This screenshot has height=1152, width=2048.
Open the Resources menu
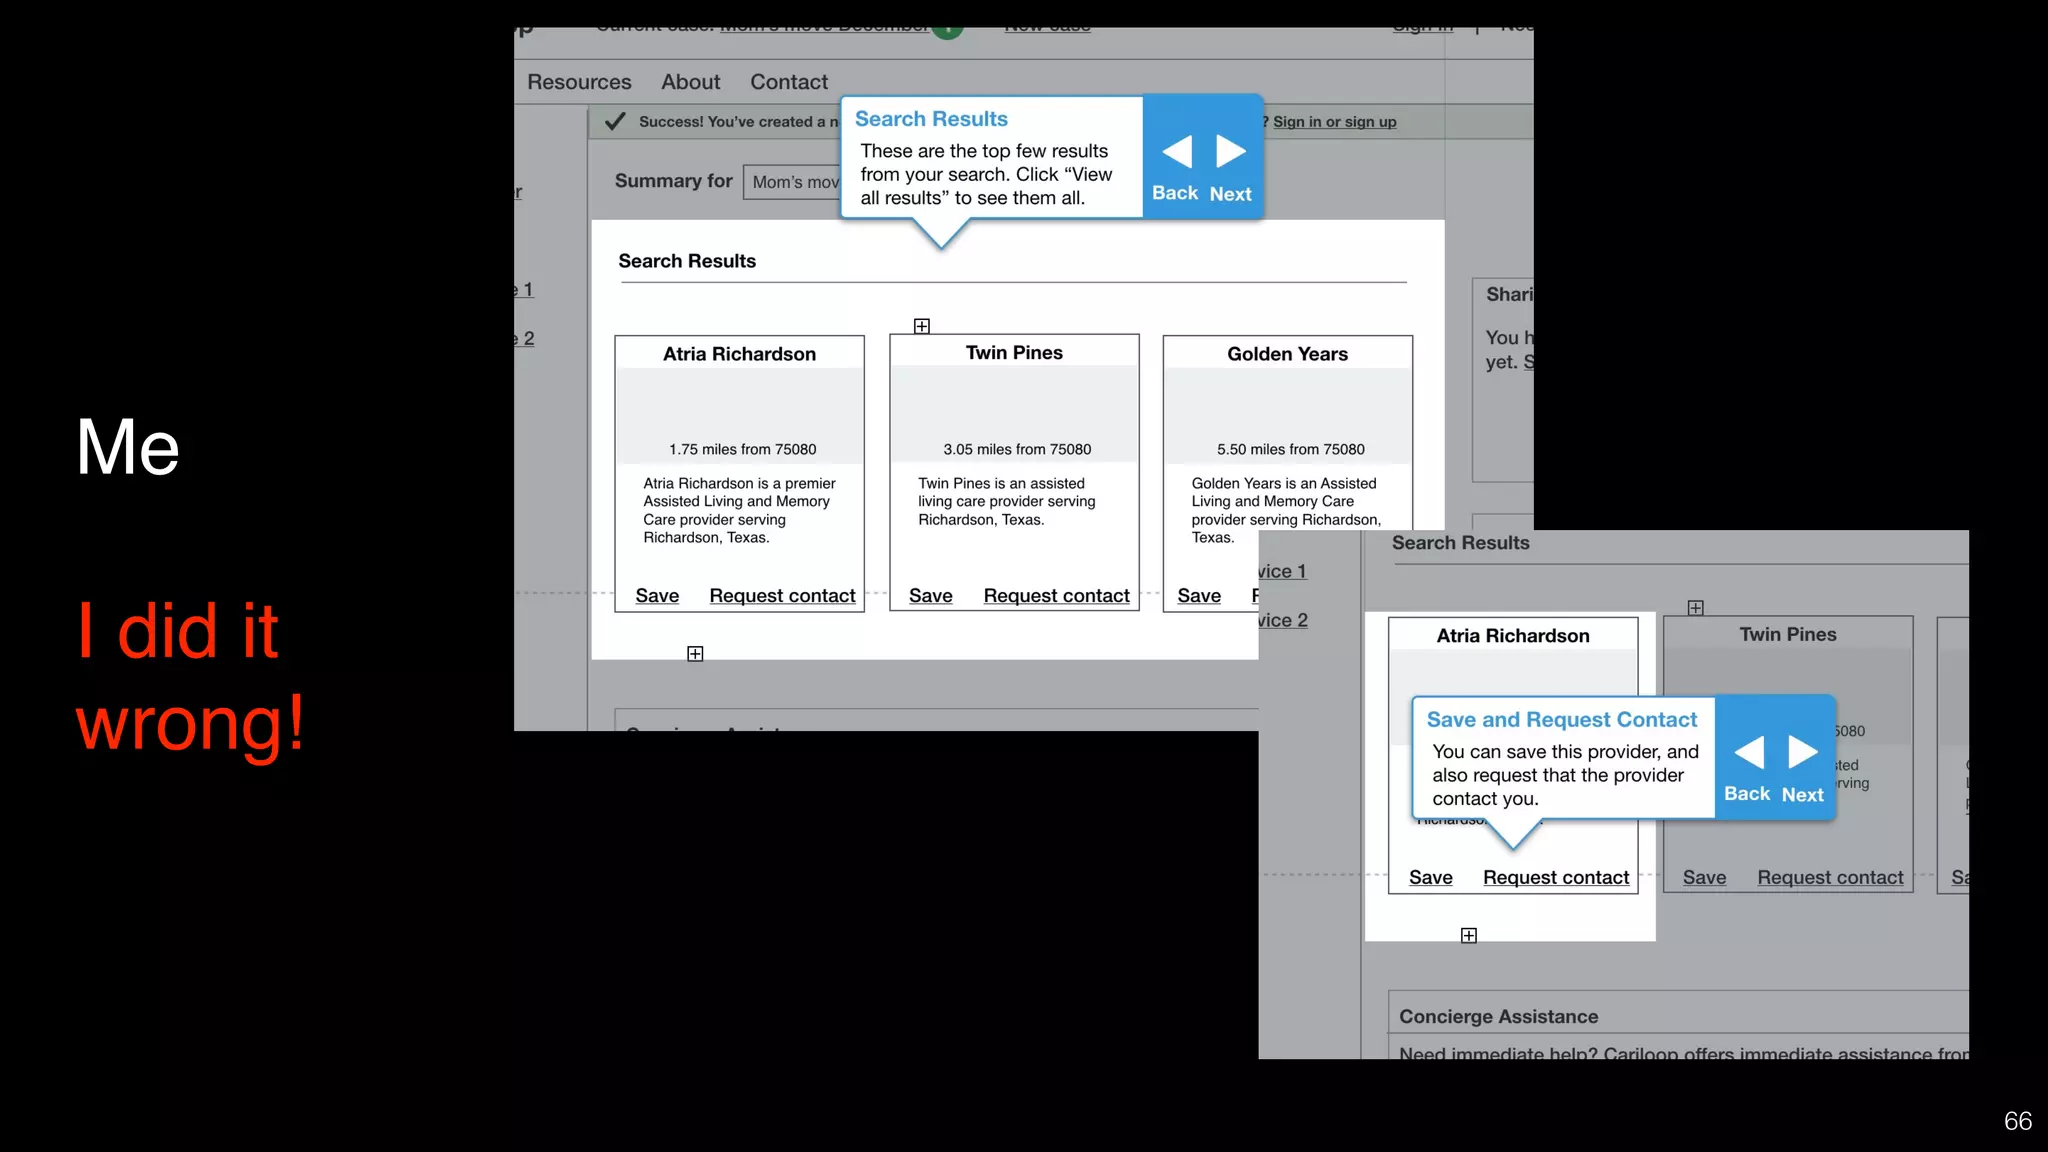click(579, 82)
